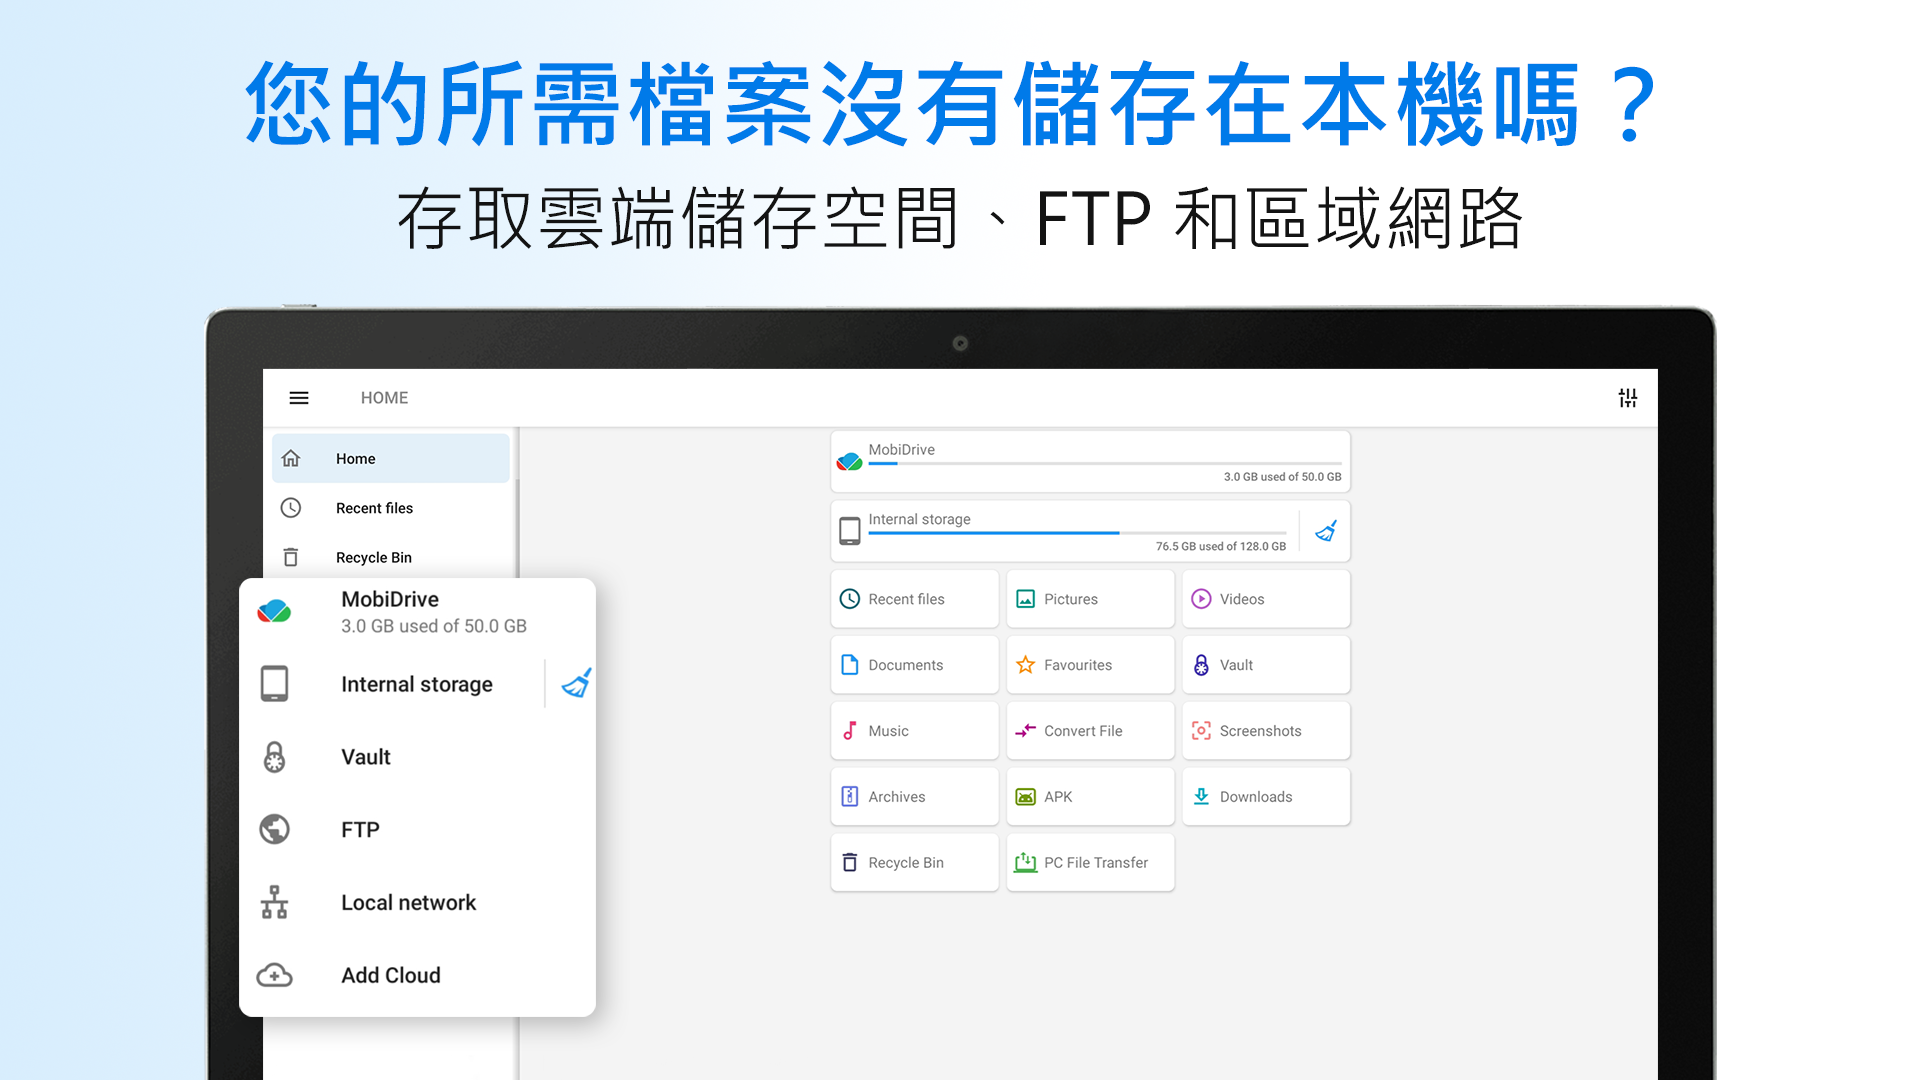Image resolution: width=1920 pixels, height=1080 pixels.
Task: Open the Convert File tile
Action: 1090,731
